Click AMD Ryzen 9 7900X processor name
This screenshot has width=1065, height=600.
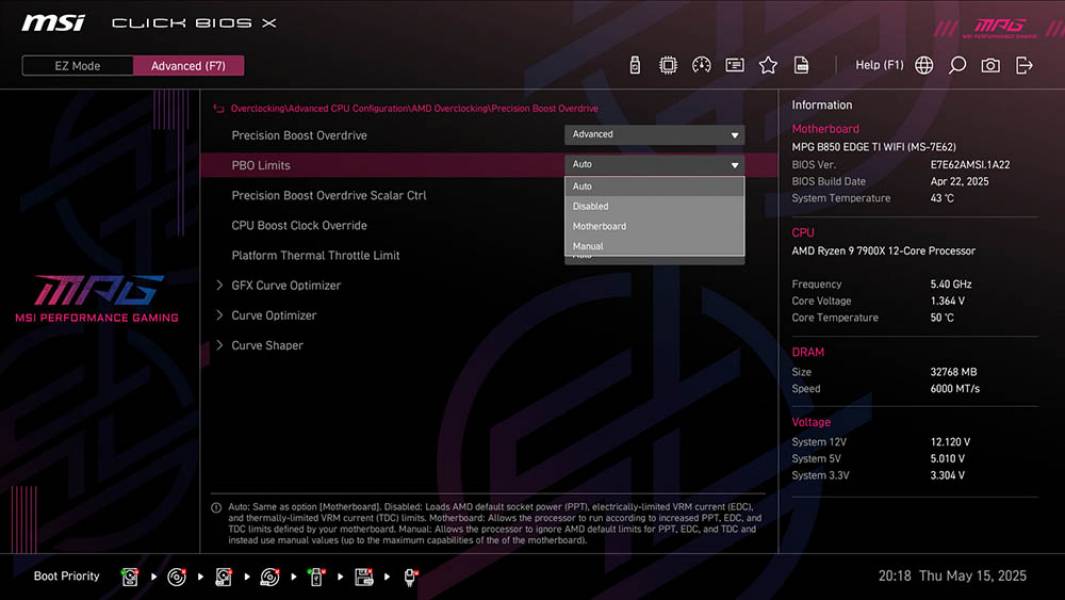pos(883,251)
